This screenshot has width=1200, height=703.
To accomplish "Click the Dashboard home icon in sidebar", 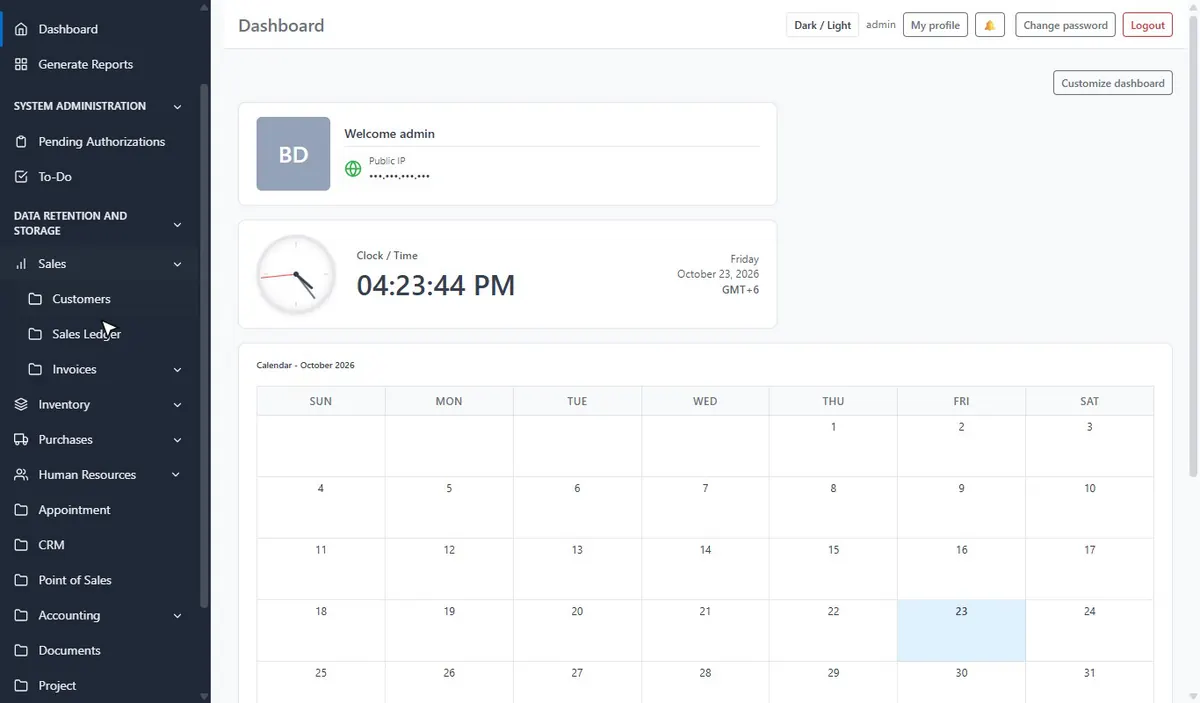I will point(21,29).
